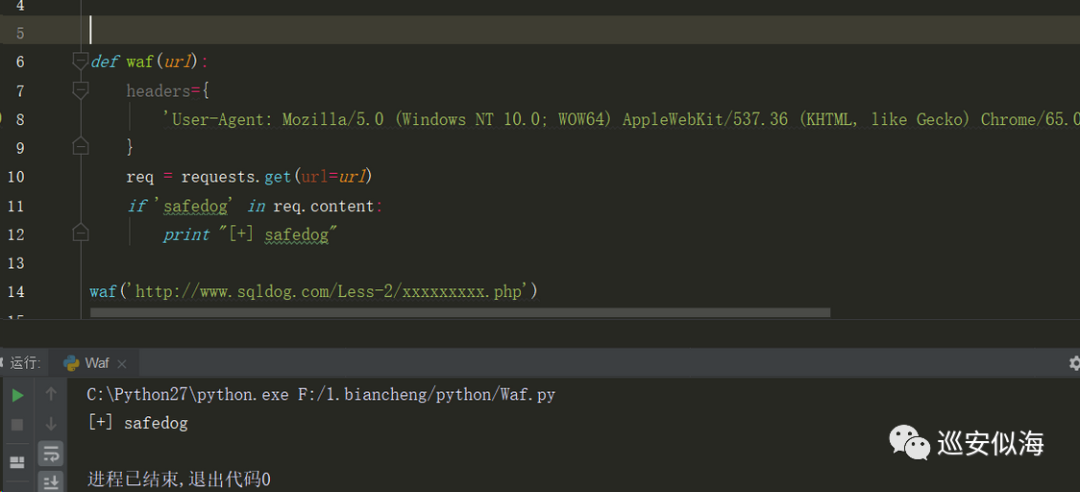
Task: Click the up stack trace arrow
Action: (51, 394)
